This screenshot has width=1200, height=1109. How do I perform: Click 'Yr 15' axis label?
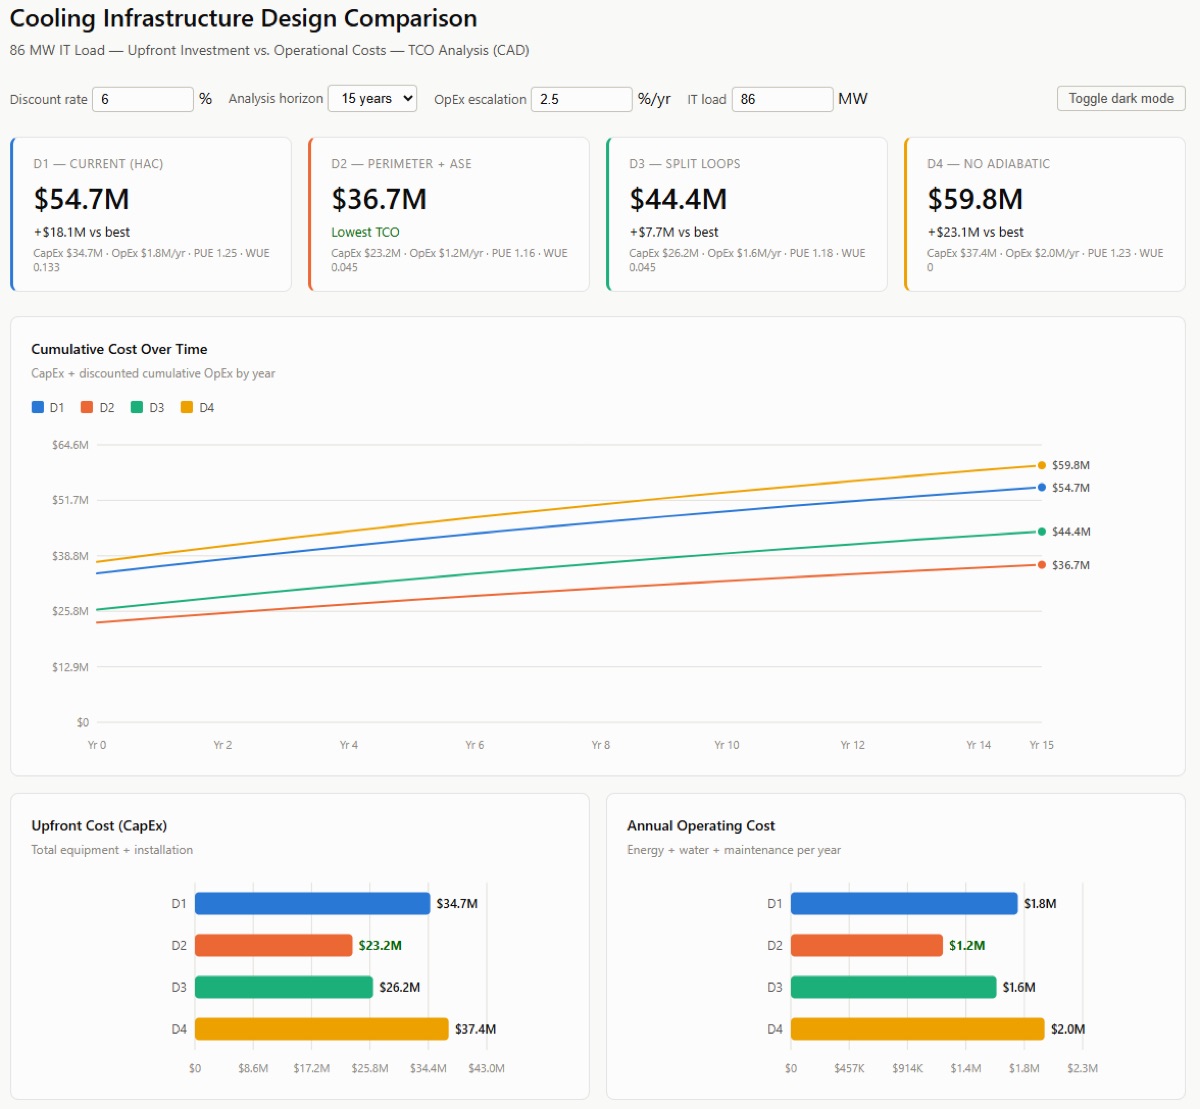[1042, 745]
